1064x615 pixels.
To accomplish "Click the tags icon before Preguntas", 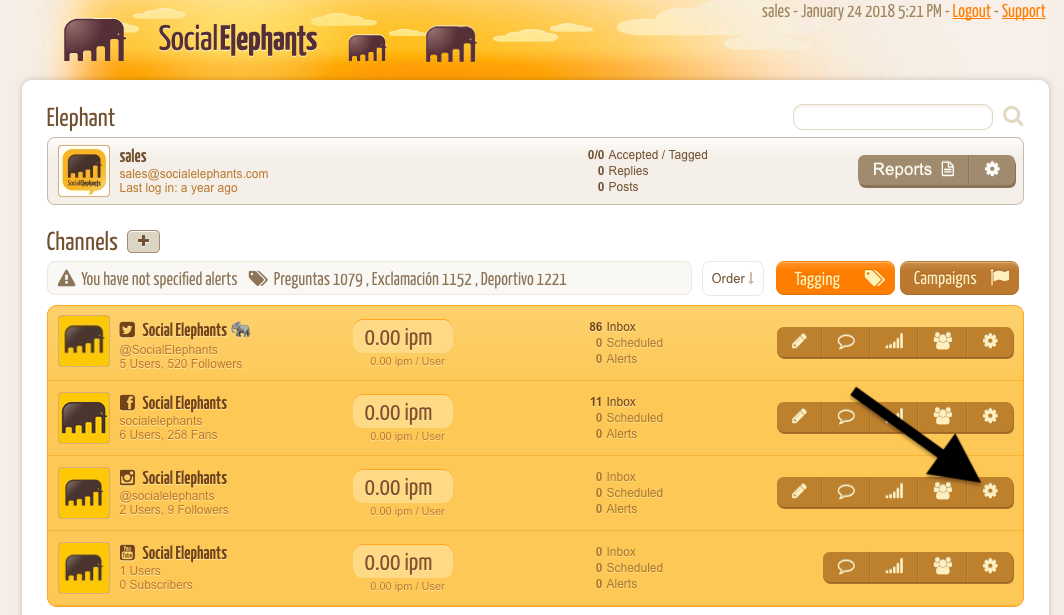I will tap(258, 278).
